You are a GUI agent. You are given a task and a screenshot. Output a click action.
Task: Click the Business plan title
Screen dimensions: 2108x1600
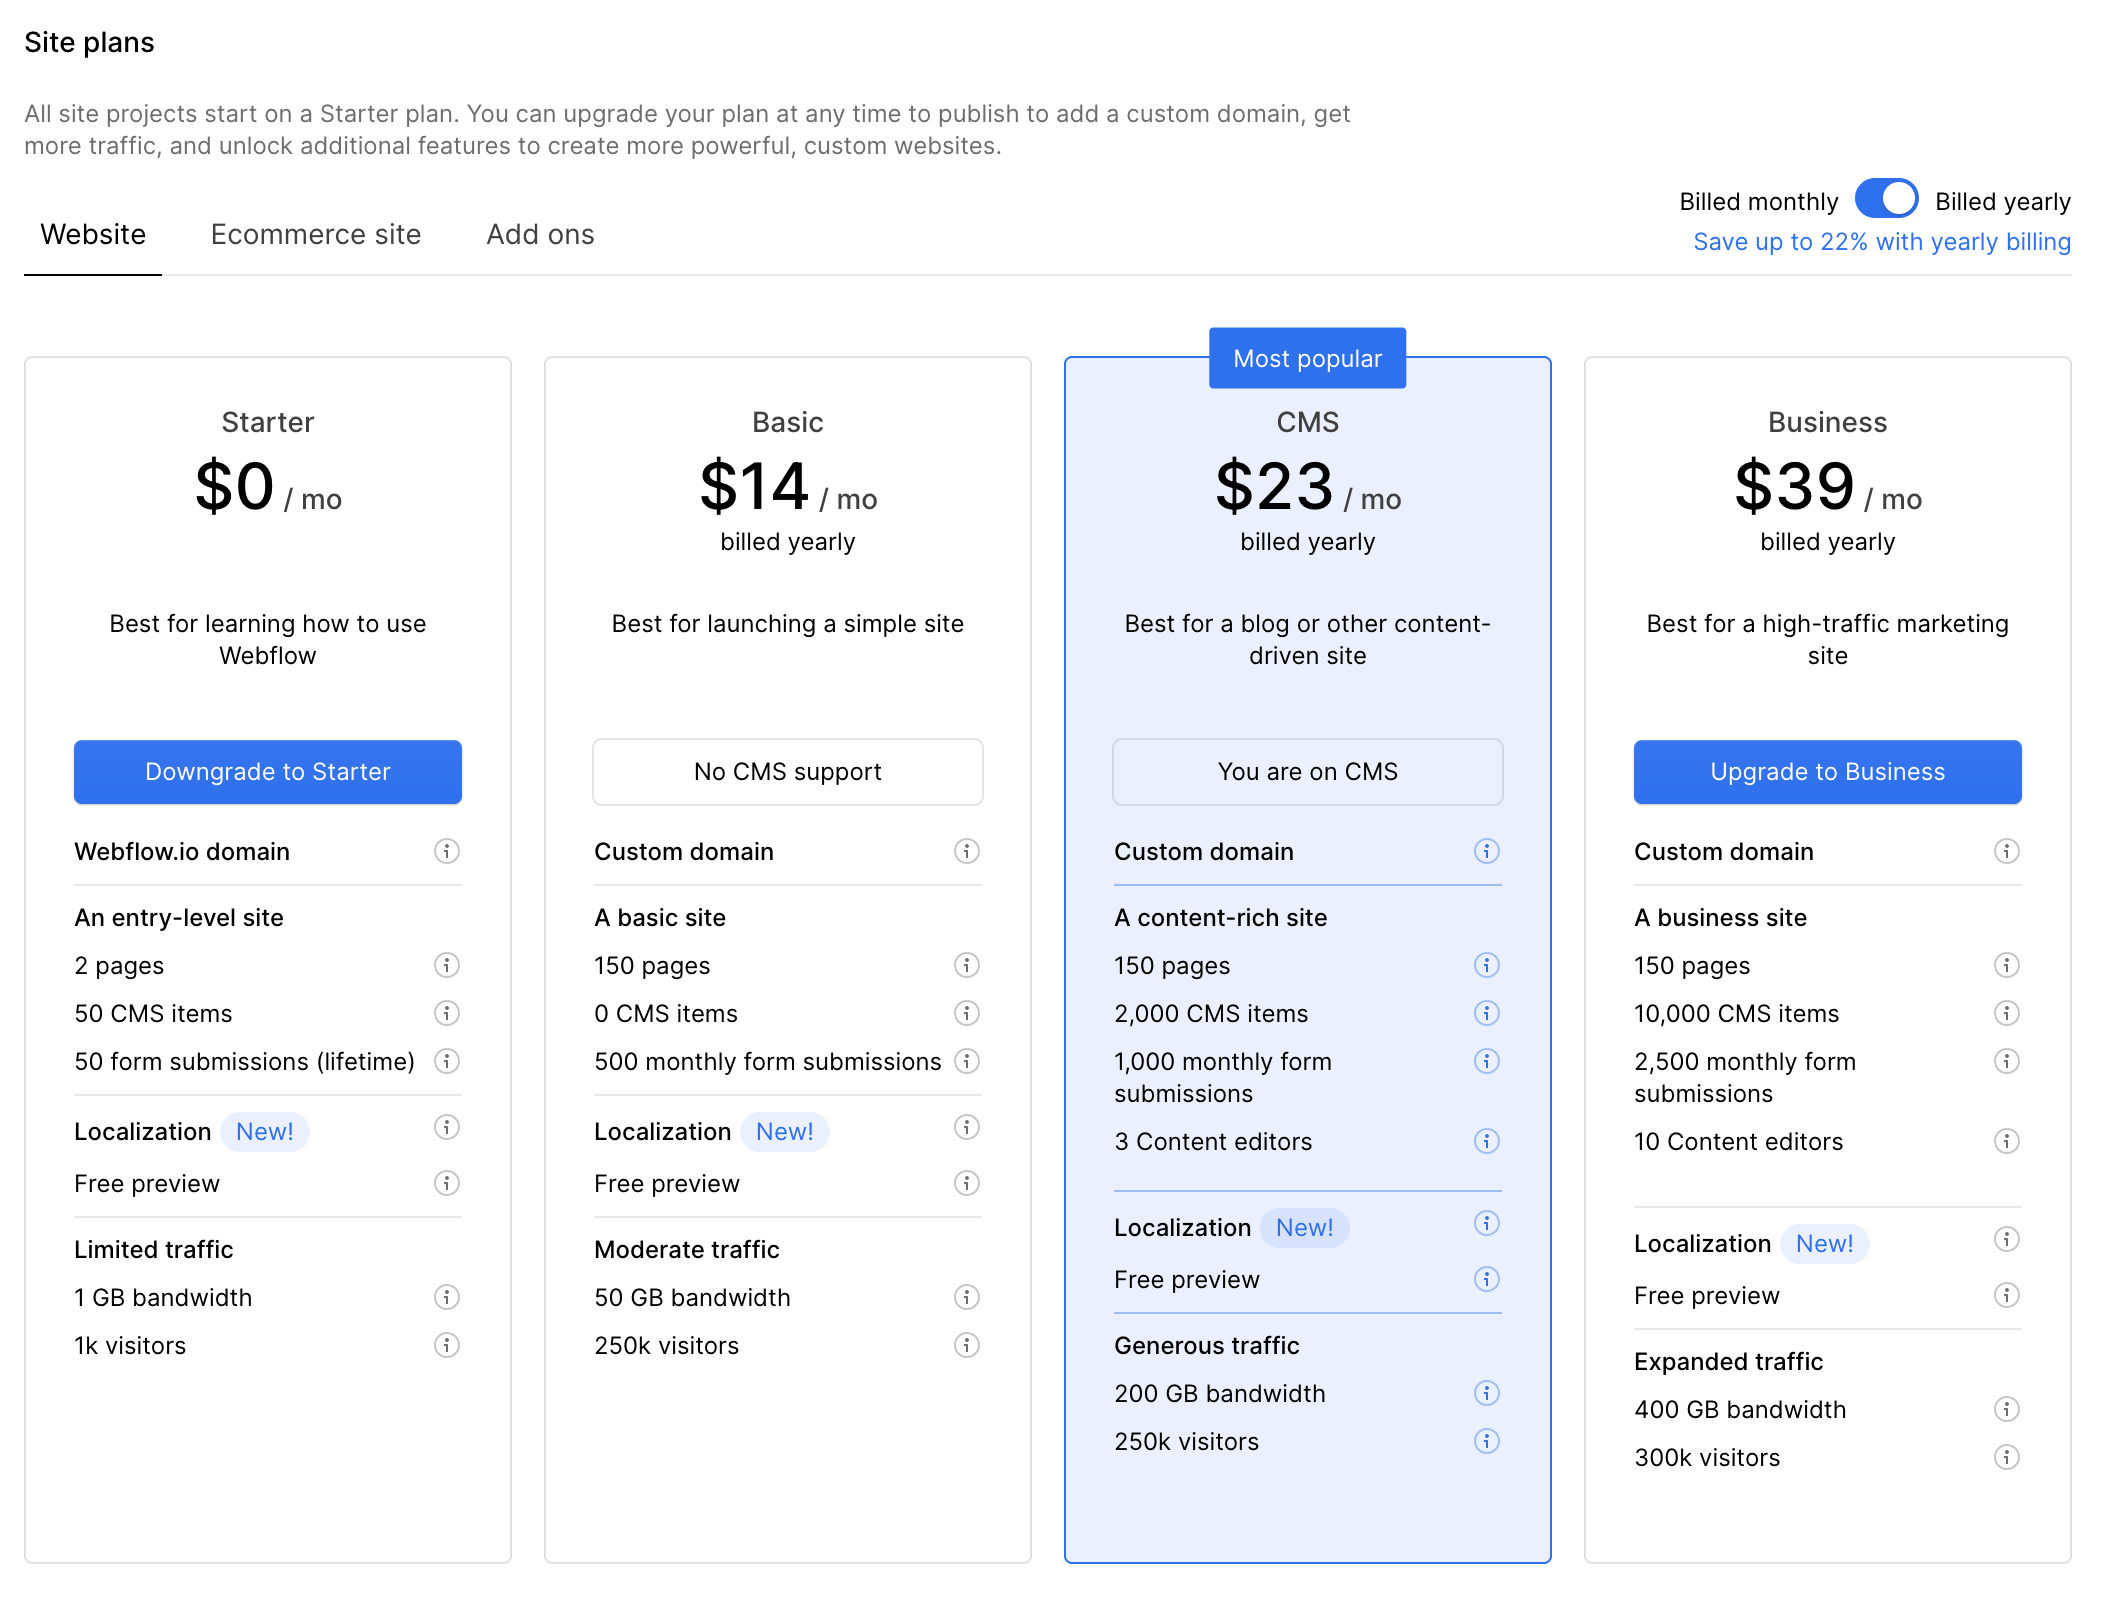click(x=1828, y=422)
